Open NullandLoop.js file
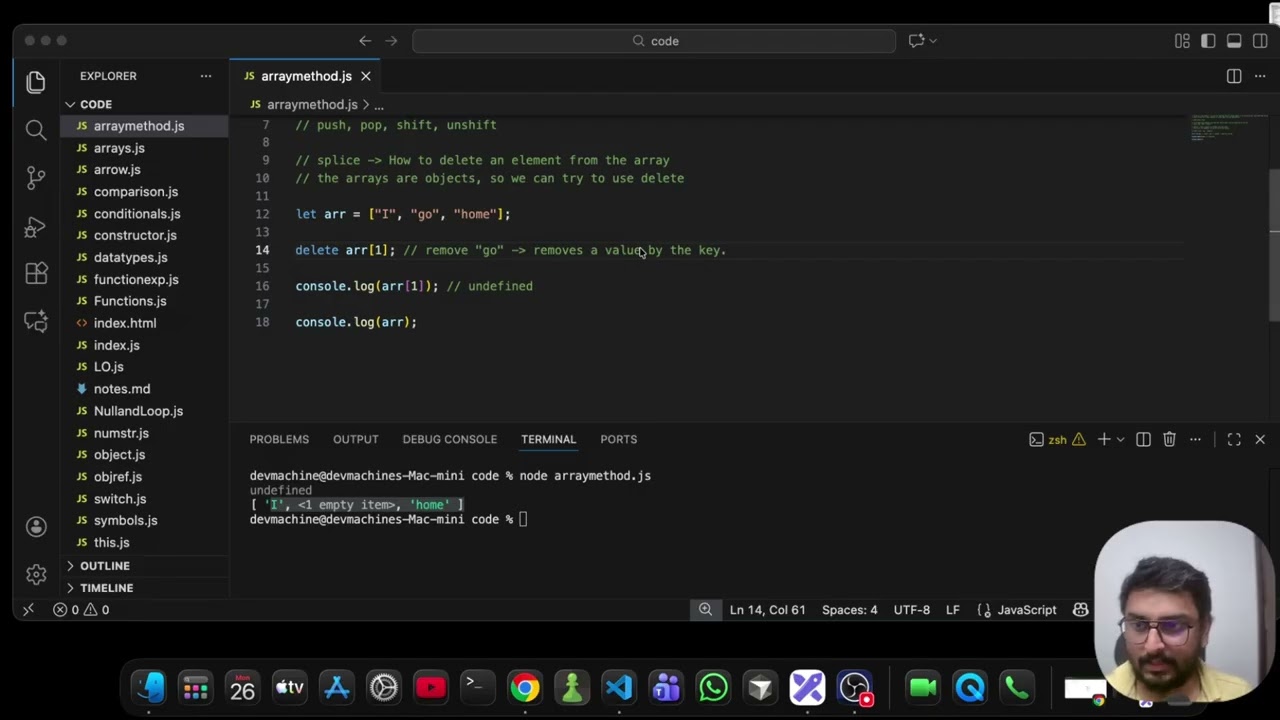The width and height of the screenshot is (1280, 720). click(138, 411)
